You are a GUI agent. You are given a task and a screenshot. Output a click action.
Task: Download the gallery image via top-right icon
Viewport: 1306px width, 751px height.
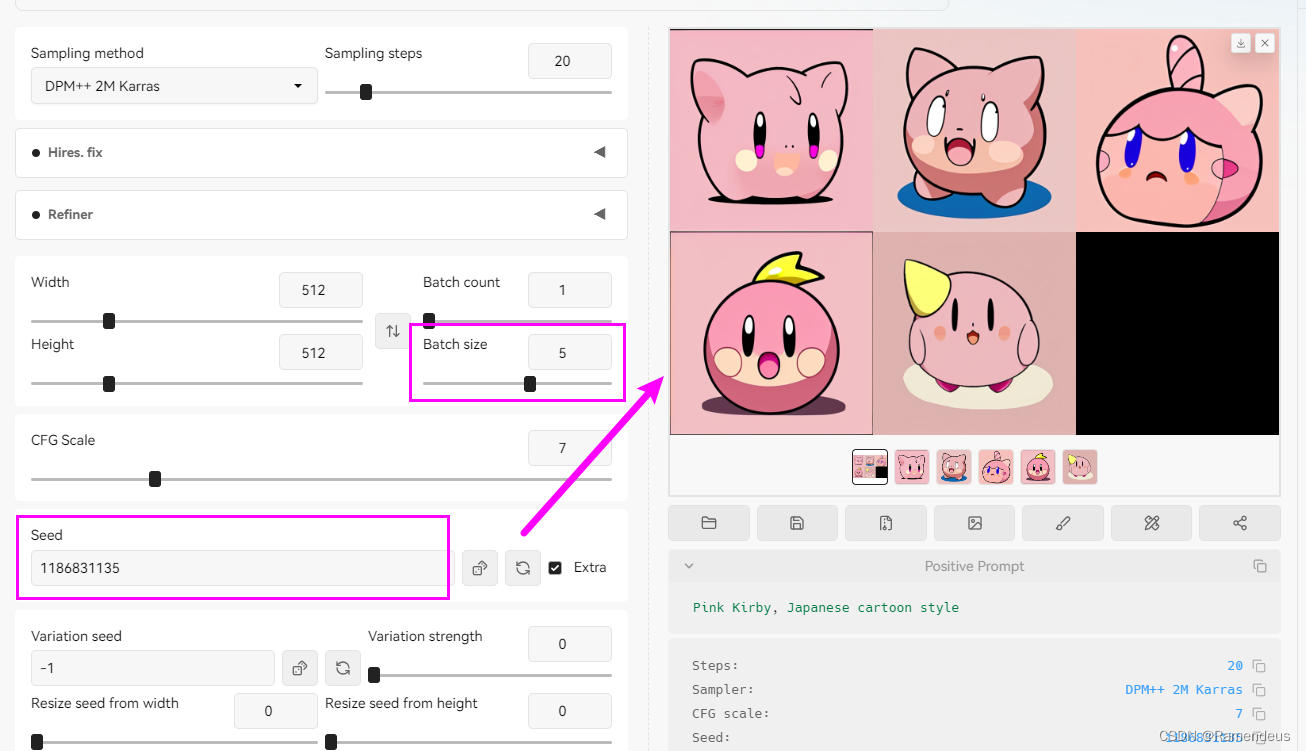tap(1240, 43)
